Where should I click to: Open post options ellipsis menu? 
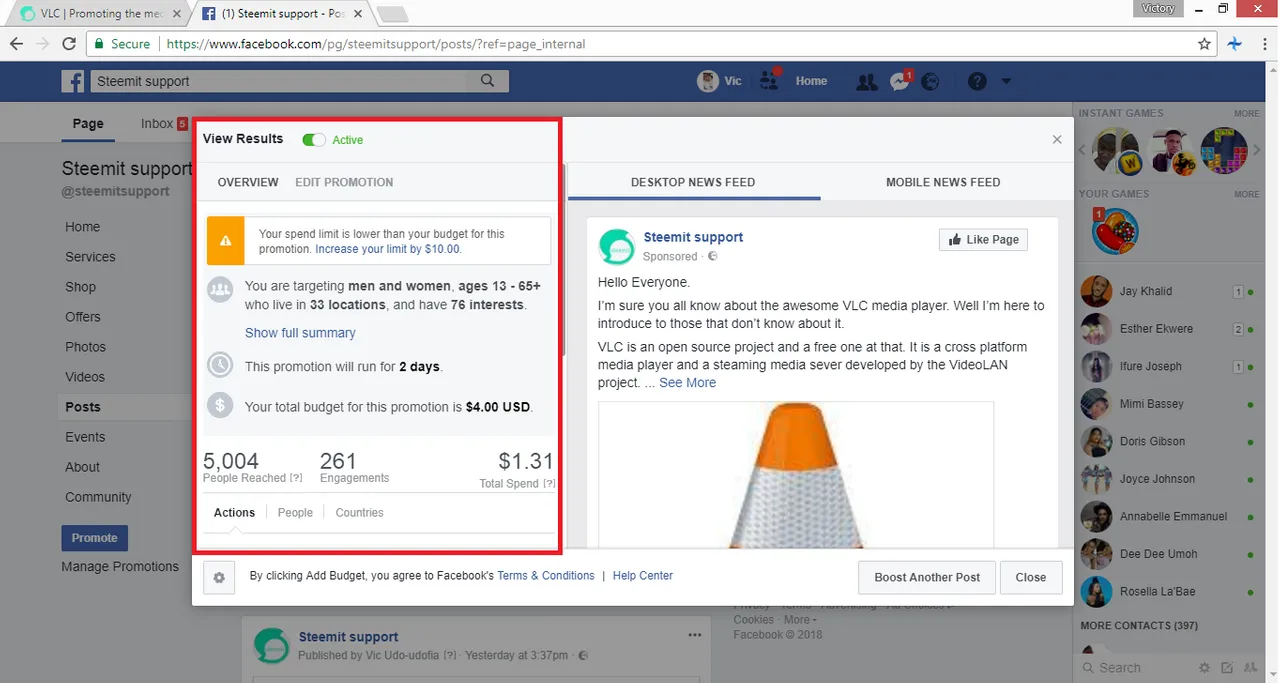pyautogui.click(x=695, y=635)
